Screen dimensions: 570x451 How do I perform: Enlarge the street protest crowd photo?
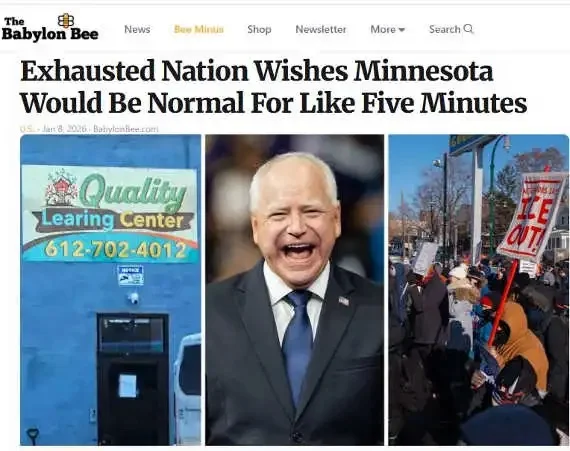[478, 290]
